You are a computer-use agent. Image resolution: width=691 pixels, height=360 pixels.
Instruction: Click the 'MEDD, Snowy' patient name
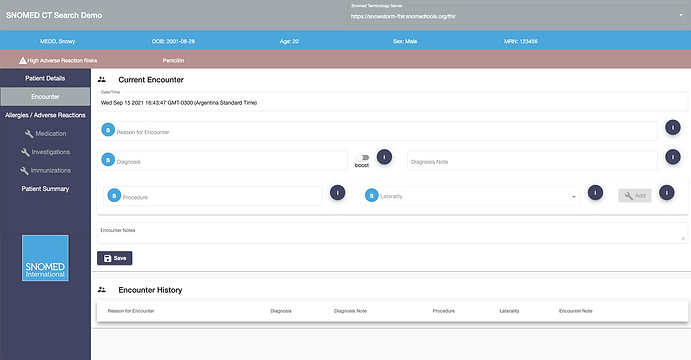58,41
